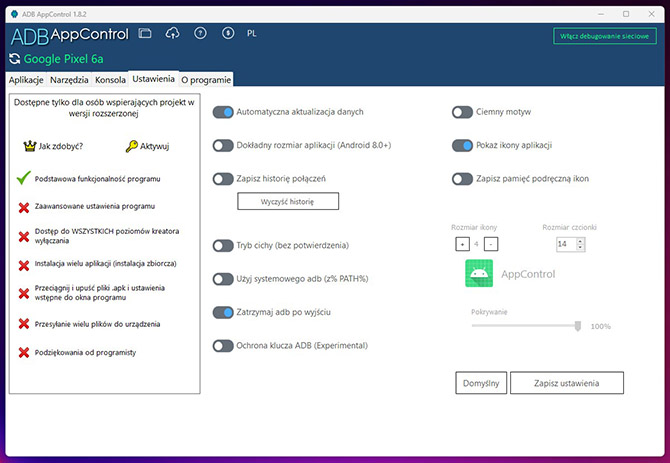Click the cloud upload icon in header

(x=173, y=33)
